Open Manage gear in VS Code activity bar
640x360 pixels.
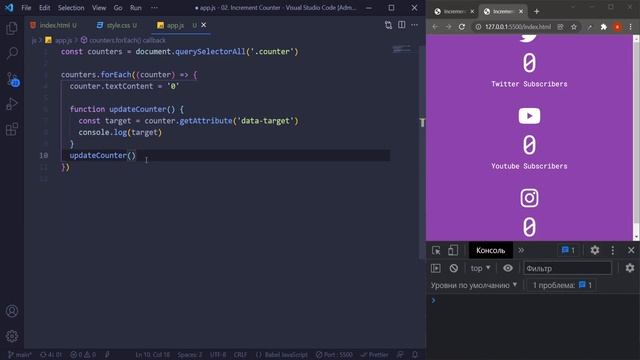12,336
